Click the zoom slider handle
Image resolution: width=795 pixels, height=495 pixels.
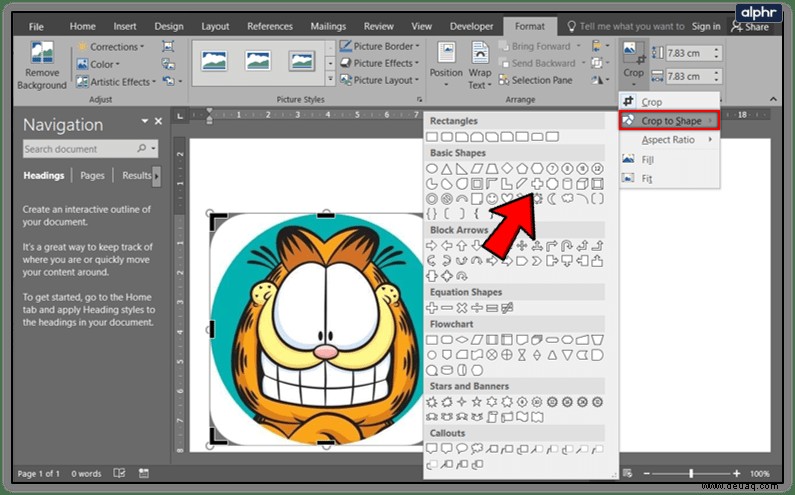tap(691, 473)
